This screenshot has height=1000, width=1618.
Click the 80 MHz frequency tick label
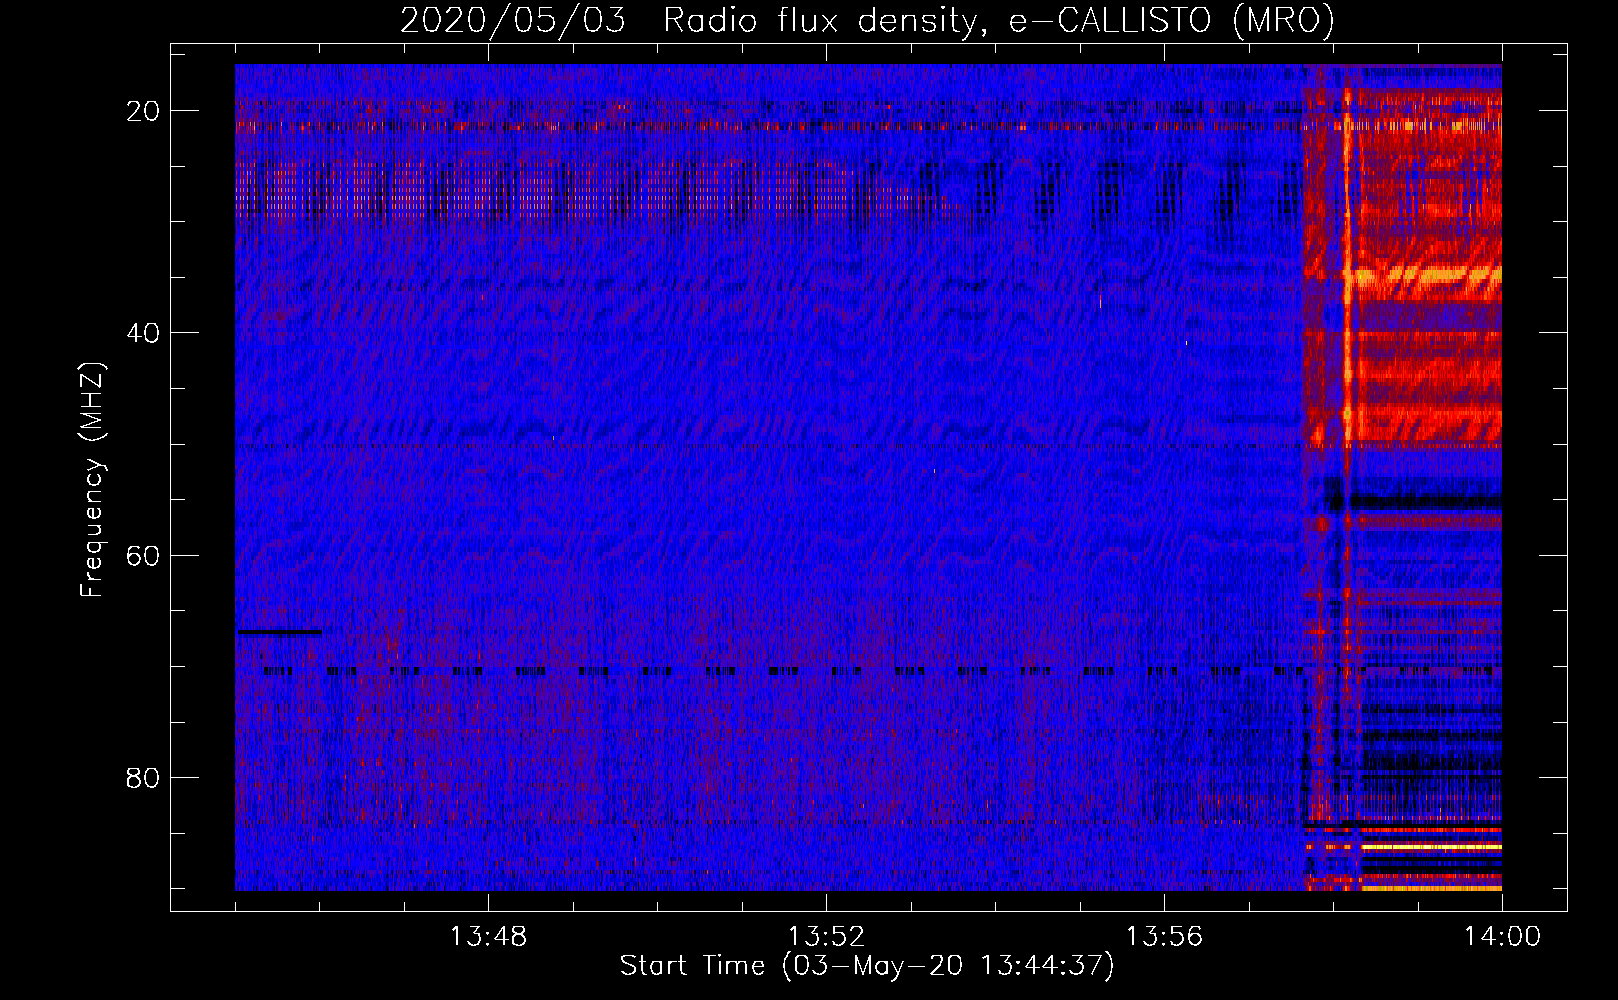pyautogui.click(x=143, y=777)
